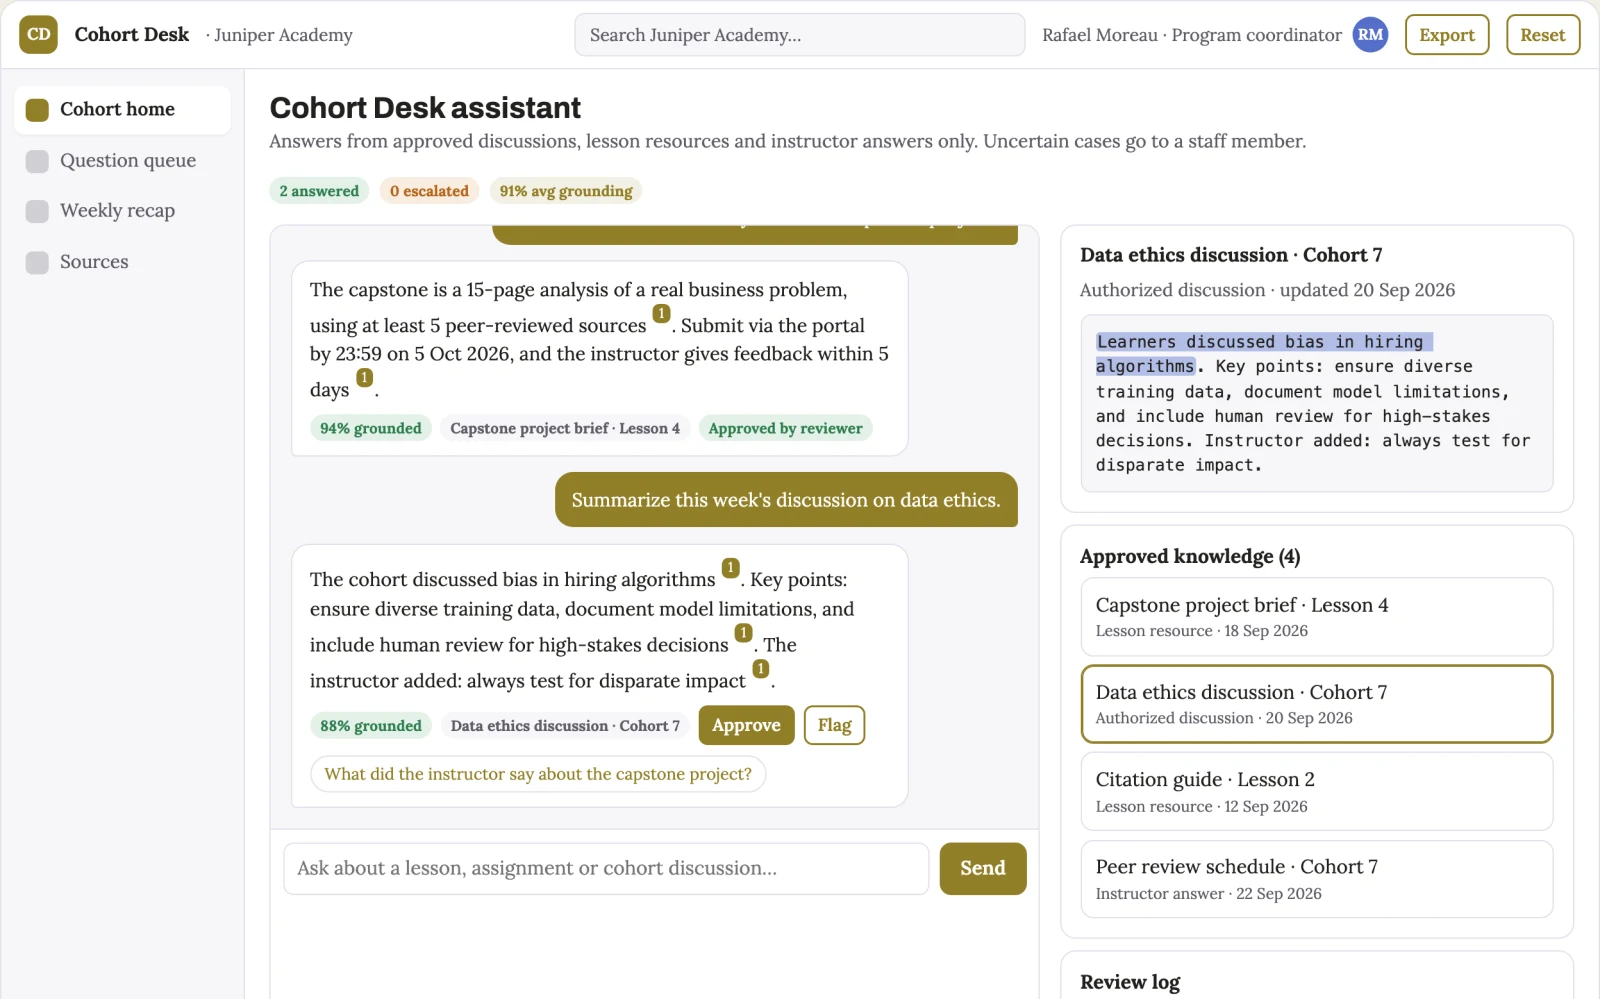
Task: Open Citation guide · Lesson 2 card
Action: coord(1317,792)
